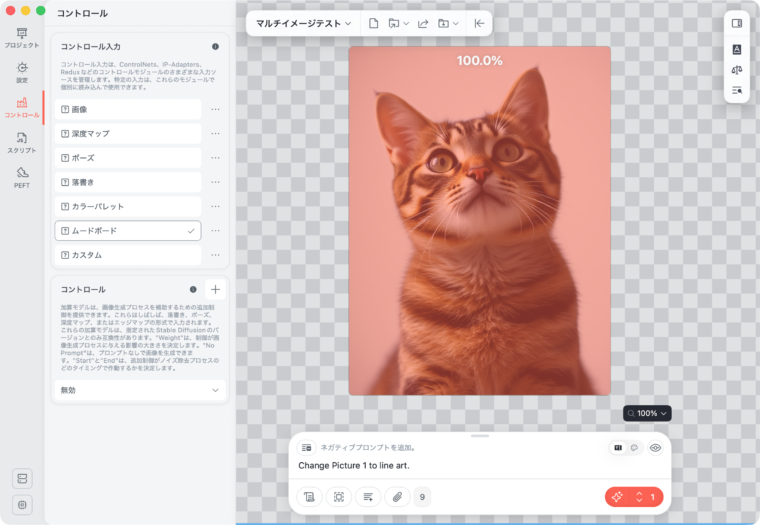Open the prompt history scroll icon

tap(310, 497)
